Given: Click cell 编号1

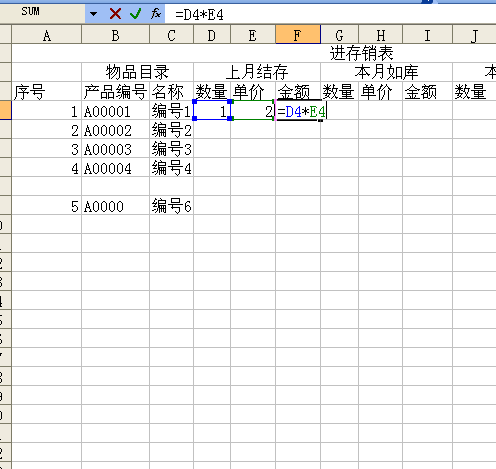Looking at the screenshot, I should tap(171, 111).
